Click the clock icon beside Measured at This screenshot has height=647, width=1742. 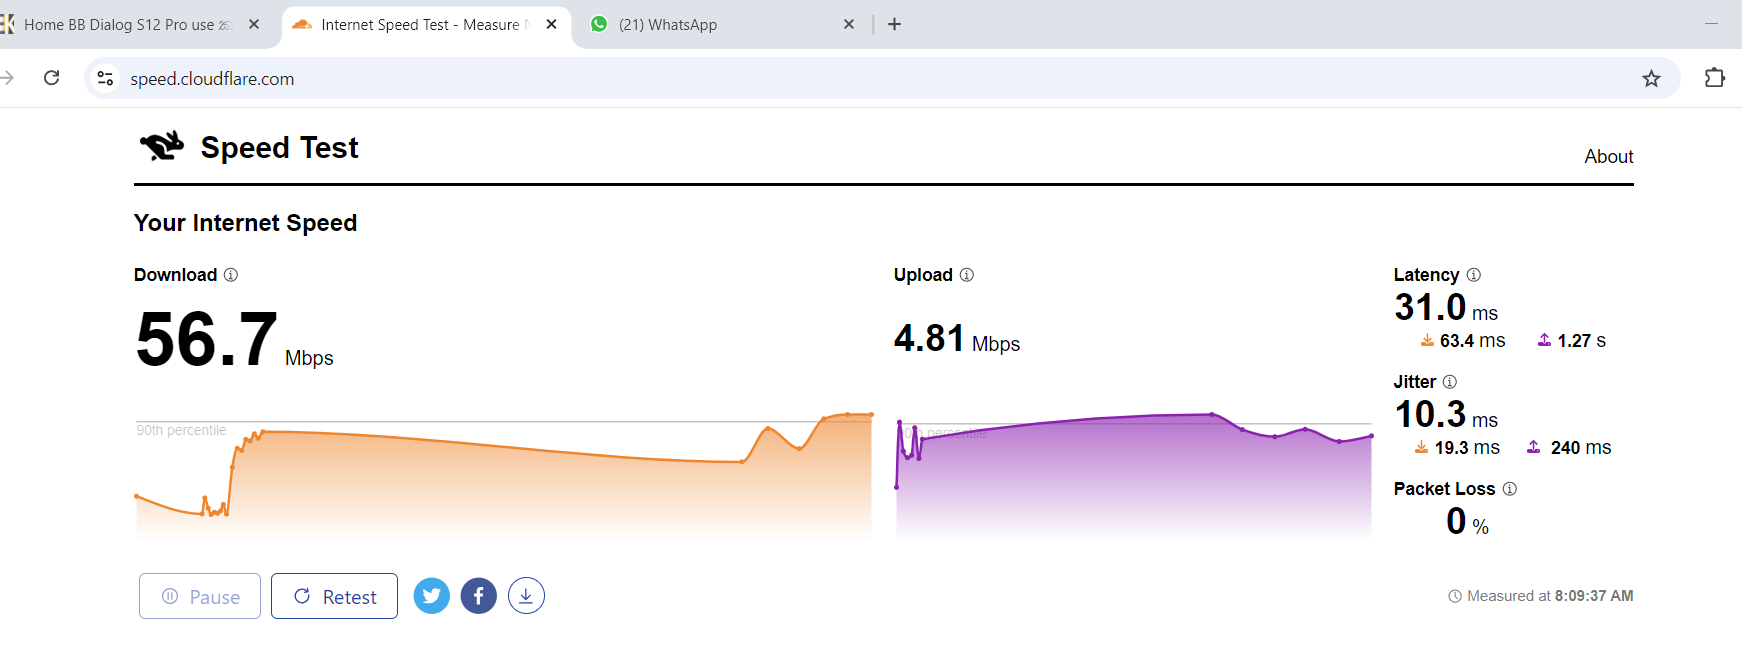point(1455,596)
